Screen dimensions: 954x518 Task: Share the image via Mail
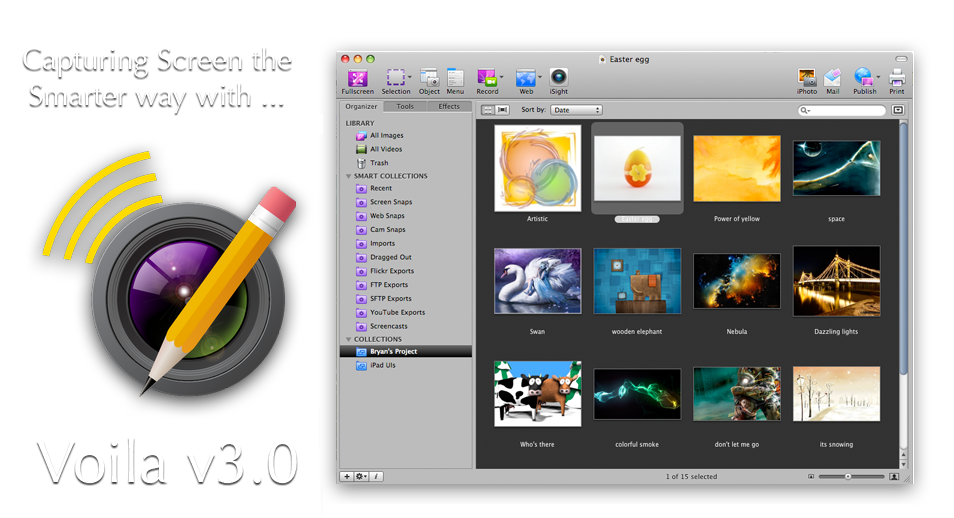(x=832, y=82)
